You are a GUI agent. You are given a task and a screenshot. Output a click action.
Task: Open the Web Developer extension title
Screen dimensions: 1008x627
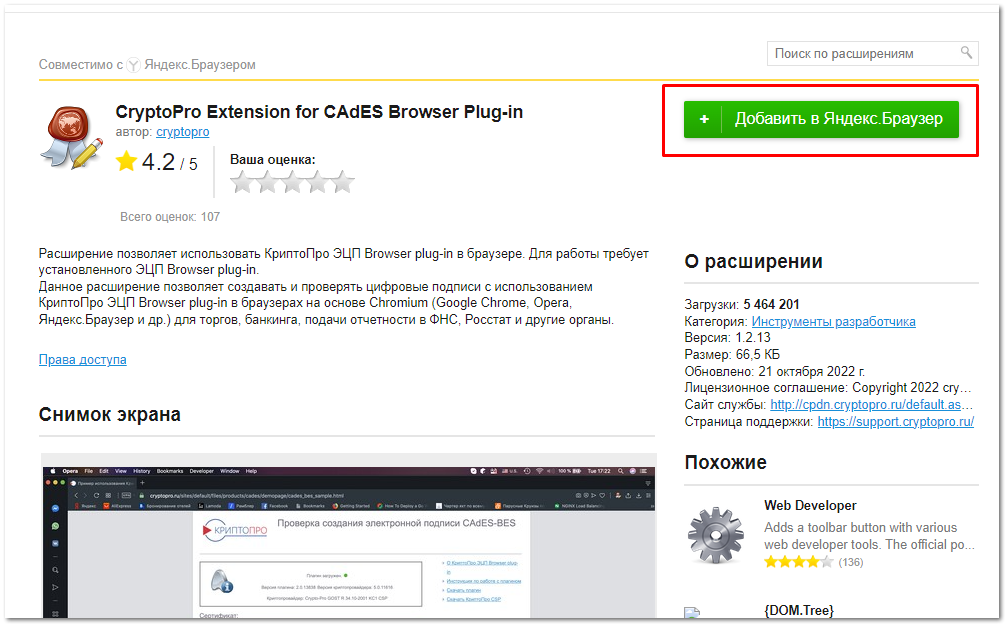point(810,506)
